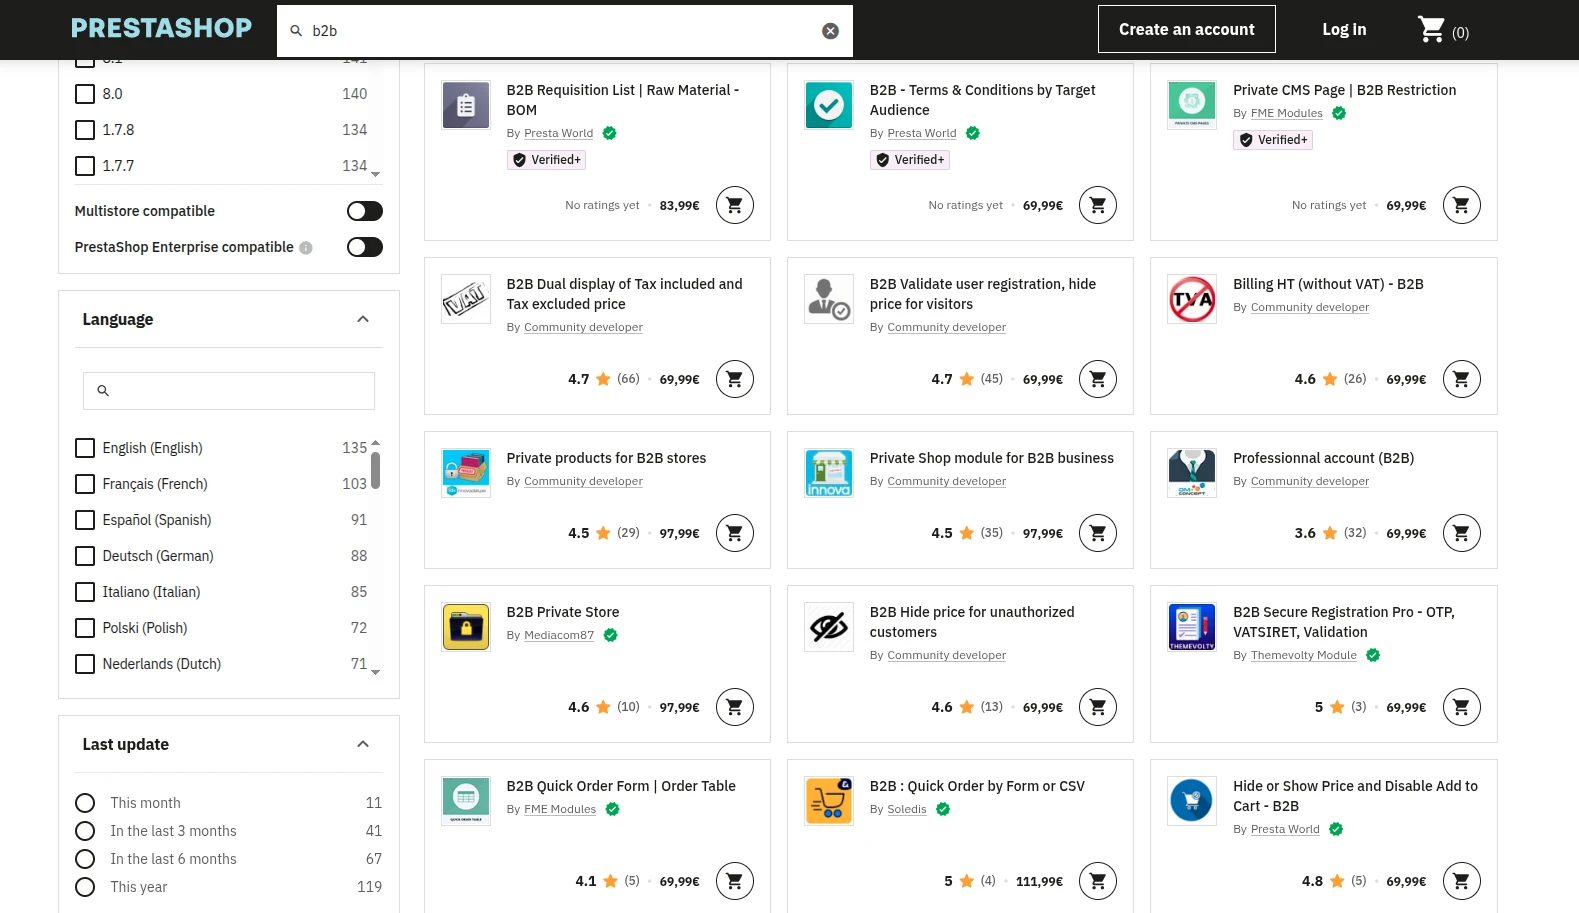Viewport: 1579px width, 913px height.
Task: Check Polski (Polish) language filter
Action: tap(85, 628)
